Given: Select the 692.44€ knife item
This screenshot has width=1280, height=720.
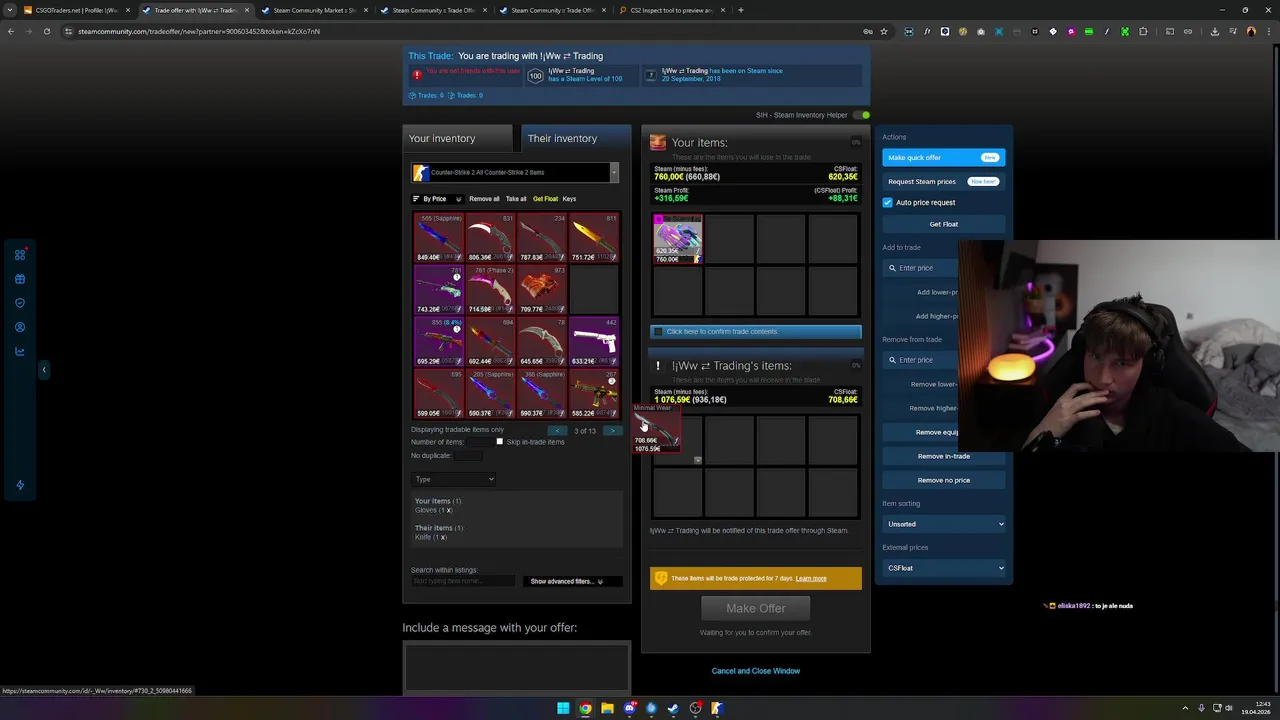Looking at the screenshot, I should [490, 342].
